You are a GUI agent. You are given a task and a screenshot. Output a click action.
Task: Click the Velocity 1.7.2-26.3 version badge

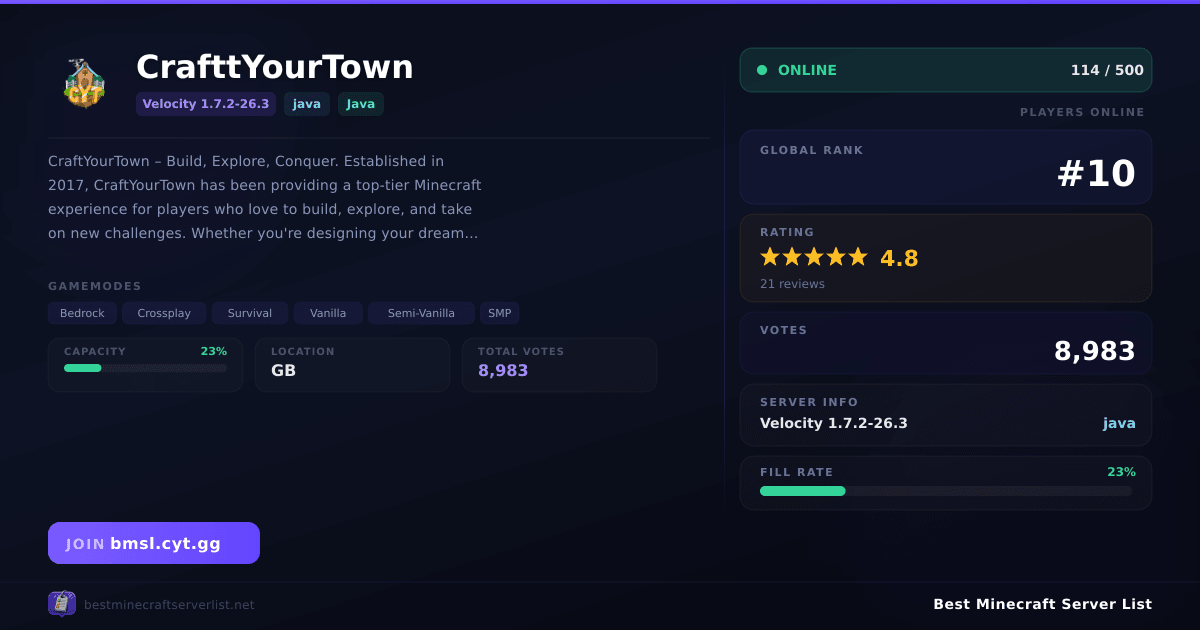click(x=206, y=104)
